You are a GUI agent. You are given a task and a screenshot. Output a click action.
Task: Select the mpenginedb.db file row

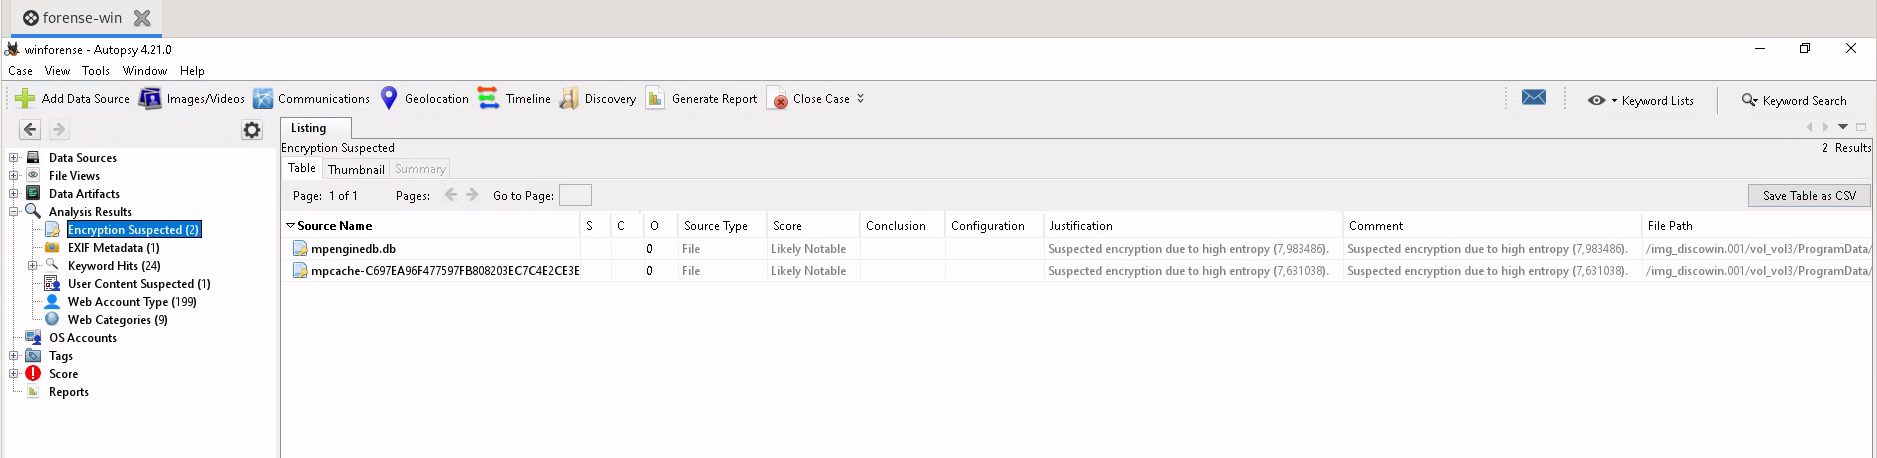(1076, 249)
